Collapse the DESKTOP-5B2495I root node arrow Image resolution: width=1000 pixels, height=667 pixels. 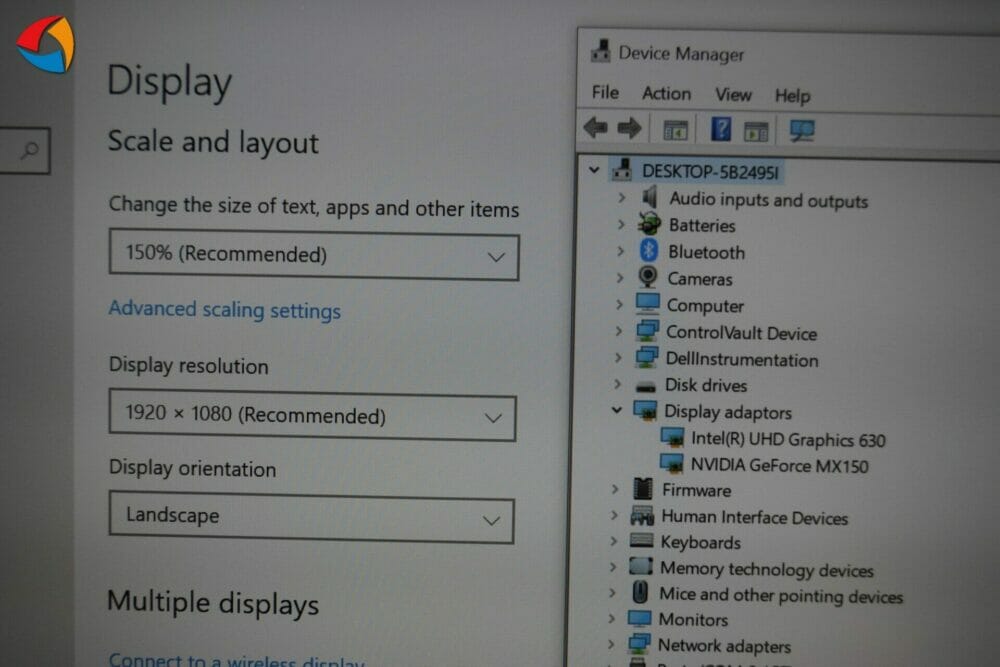(594, 170)
